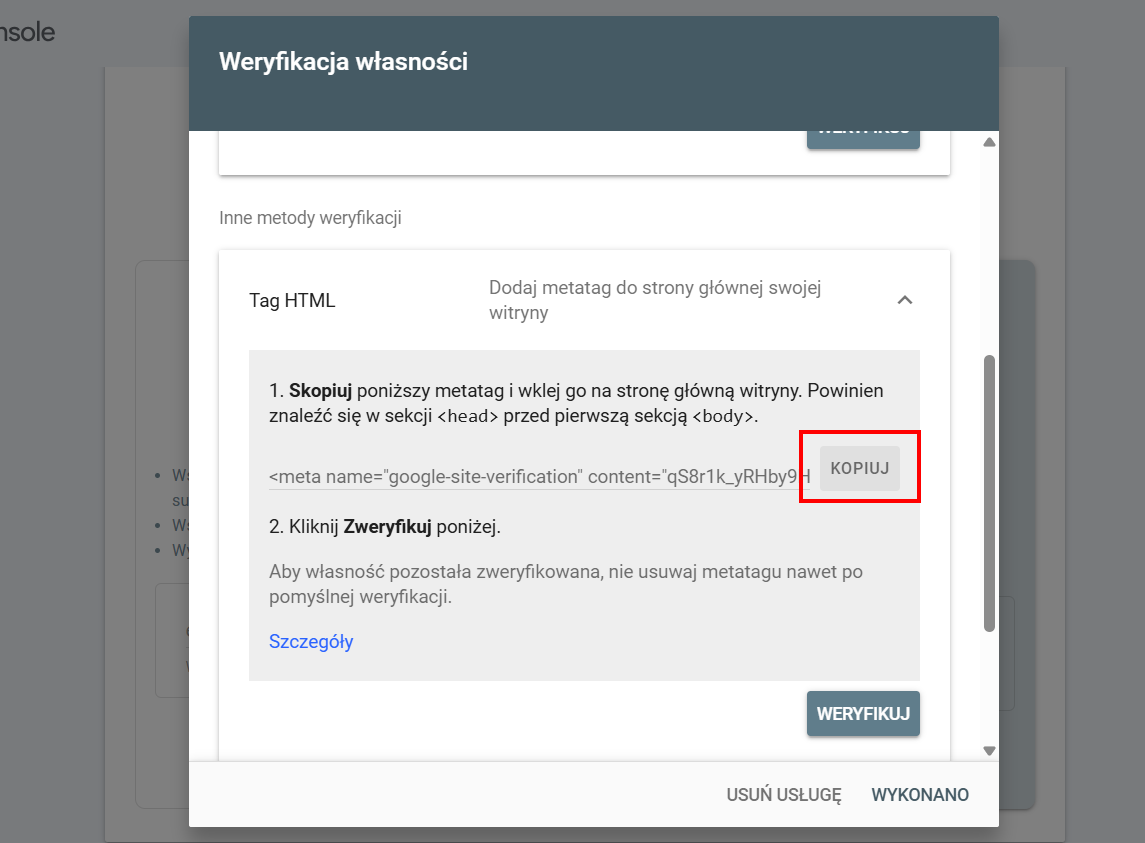This screenshot has height=843, width=1145.
Task: Click the Dodaj metatag description text
Action: click(654, 300)
